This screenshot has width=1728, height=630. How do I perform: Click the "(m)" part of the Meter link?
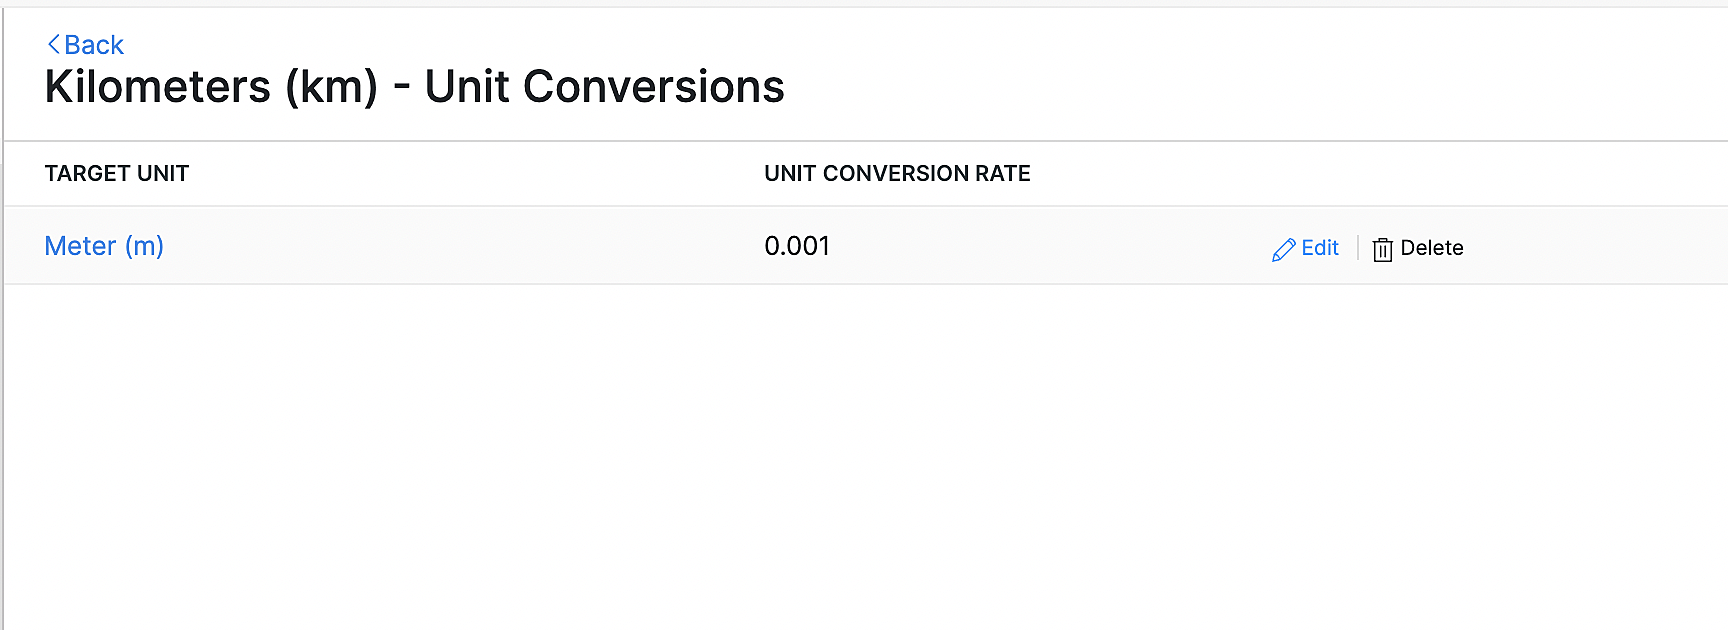coord(144,246)
